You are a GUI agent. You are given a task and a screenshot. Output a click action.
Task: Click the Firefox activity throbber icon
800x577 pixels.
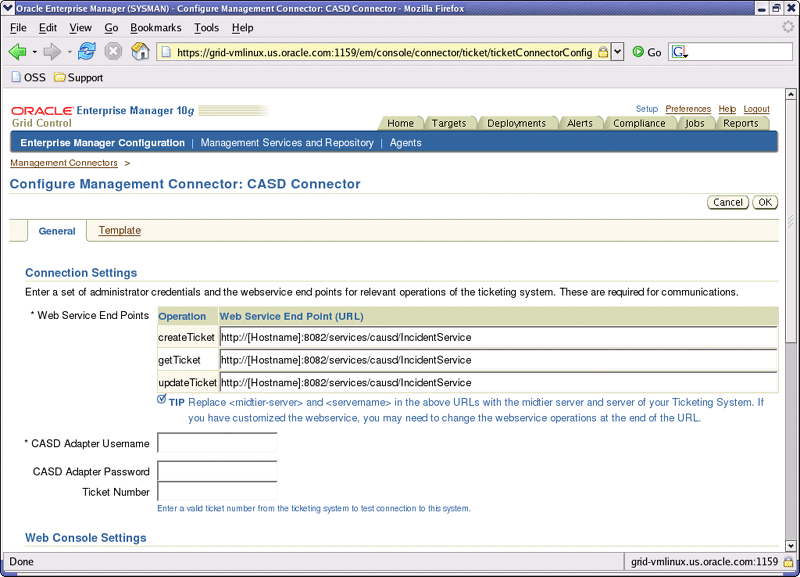point(788,27)
